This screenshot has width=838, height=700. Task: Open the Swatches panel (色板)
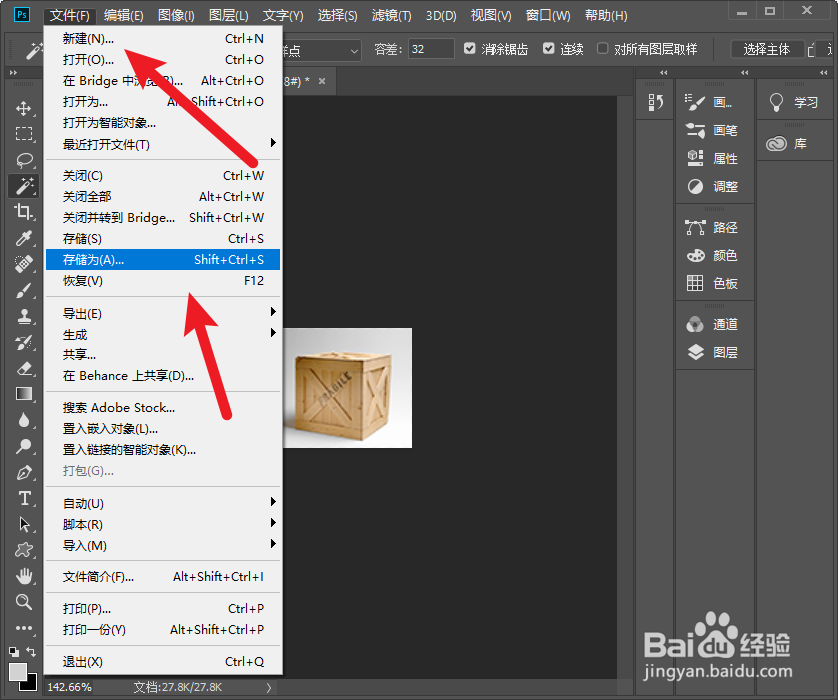click(713, 283)
